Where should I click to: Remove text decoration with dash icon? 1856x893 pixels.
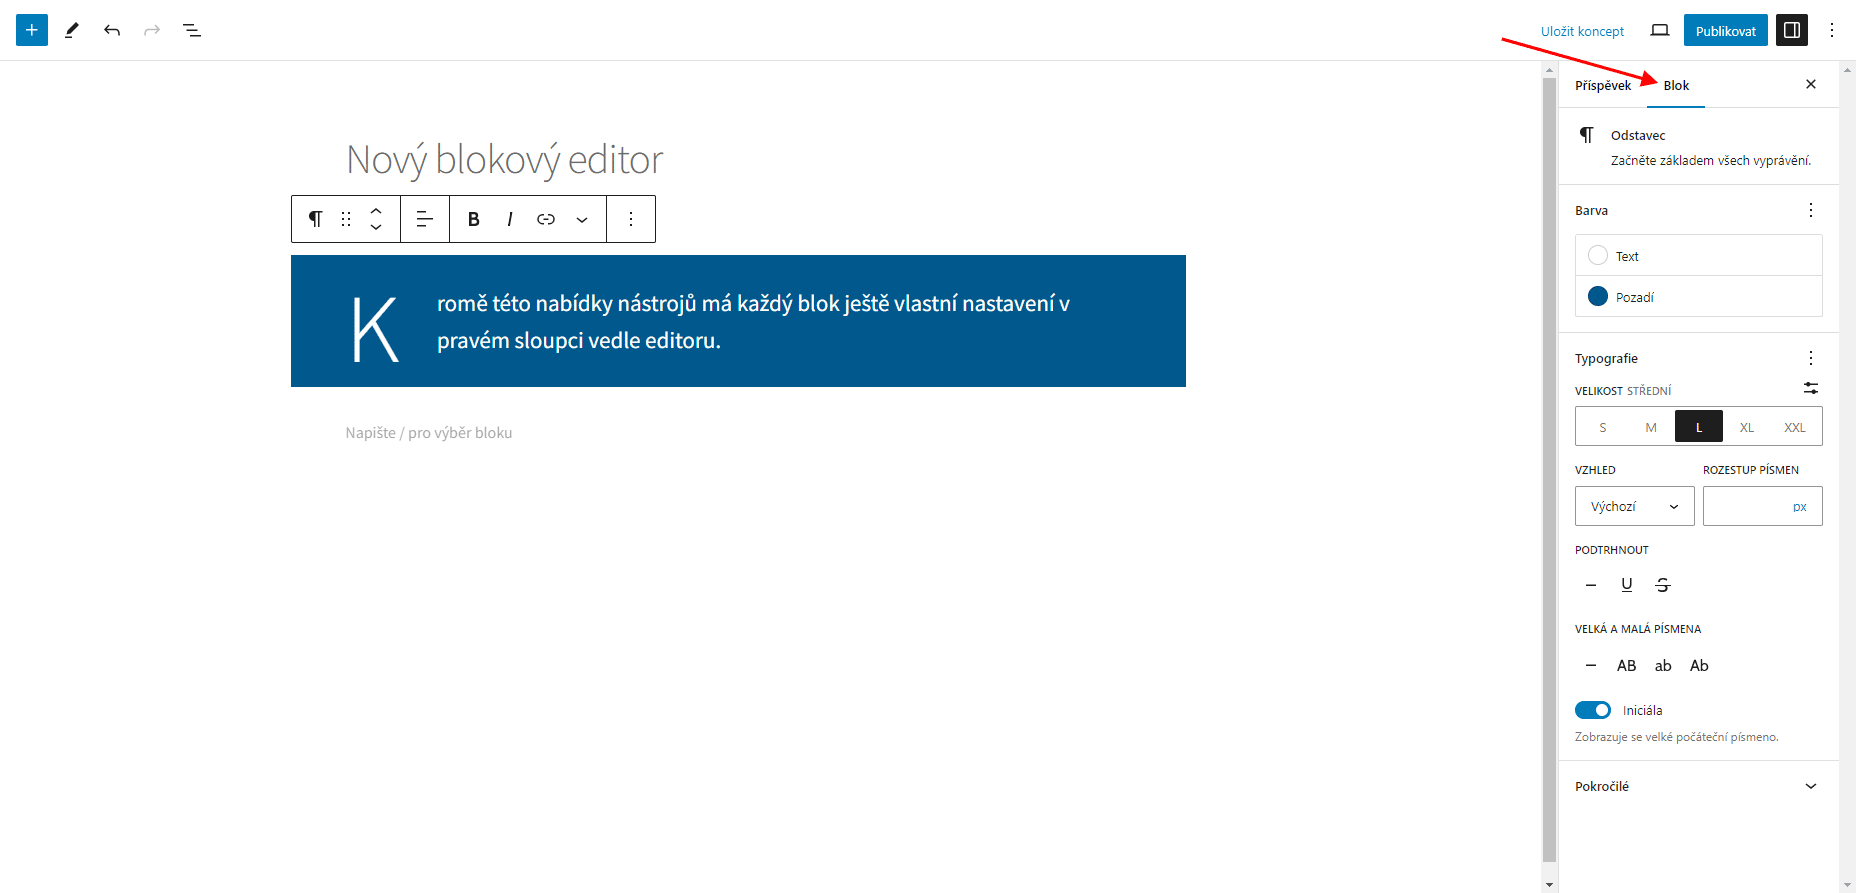[x=1591, y=585]
